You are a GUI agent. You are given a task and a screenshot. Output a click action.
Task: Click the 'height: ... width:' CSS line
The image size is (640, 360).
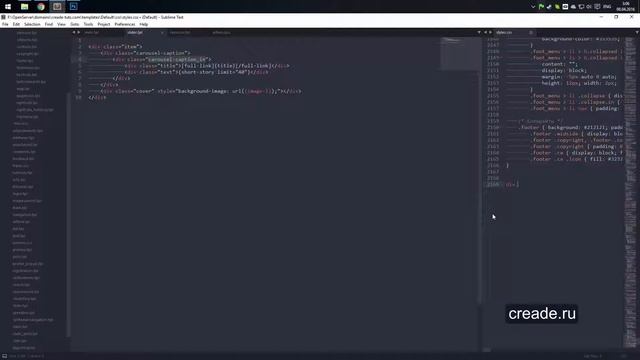click(579, 83)
